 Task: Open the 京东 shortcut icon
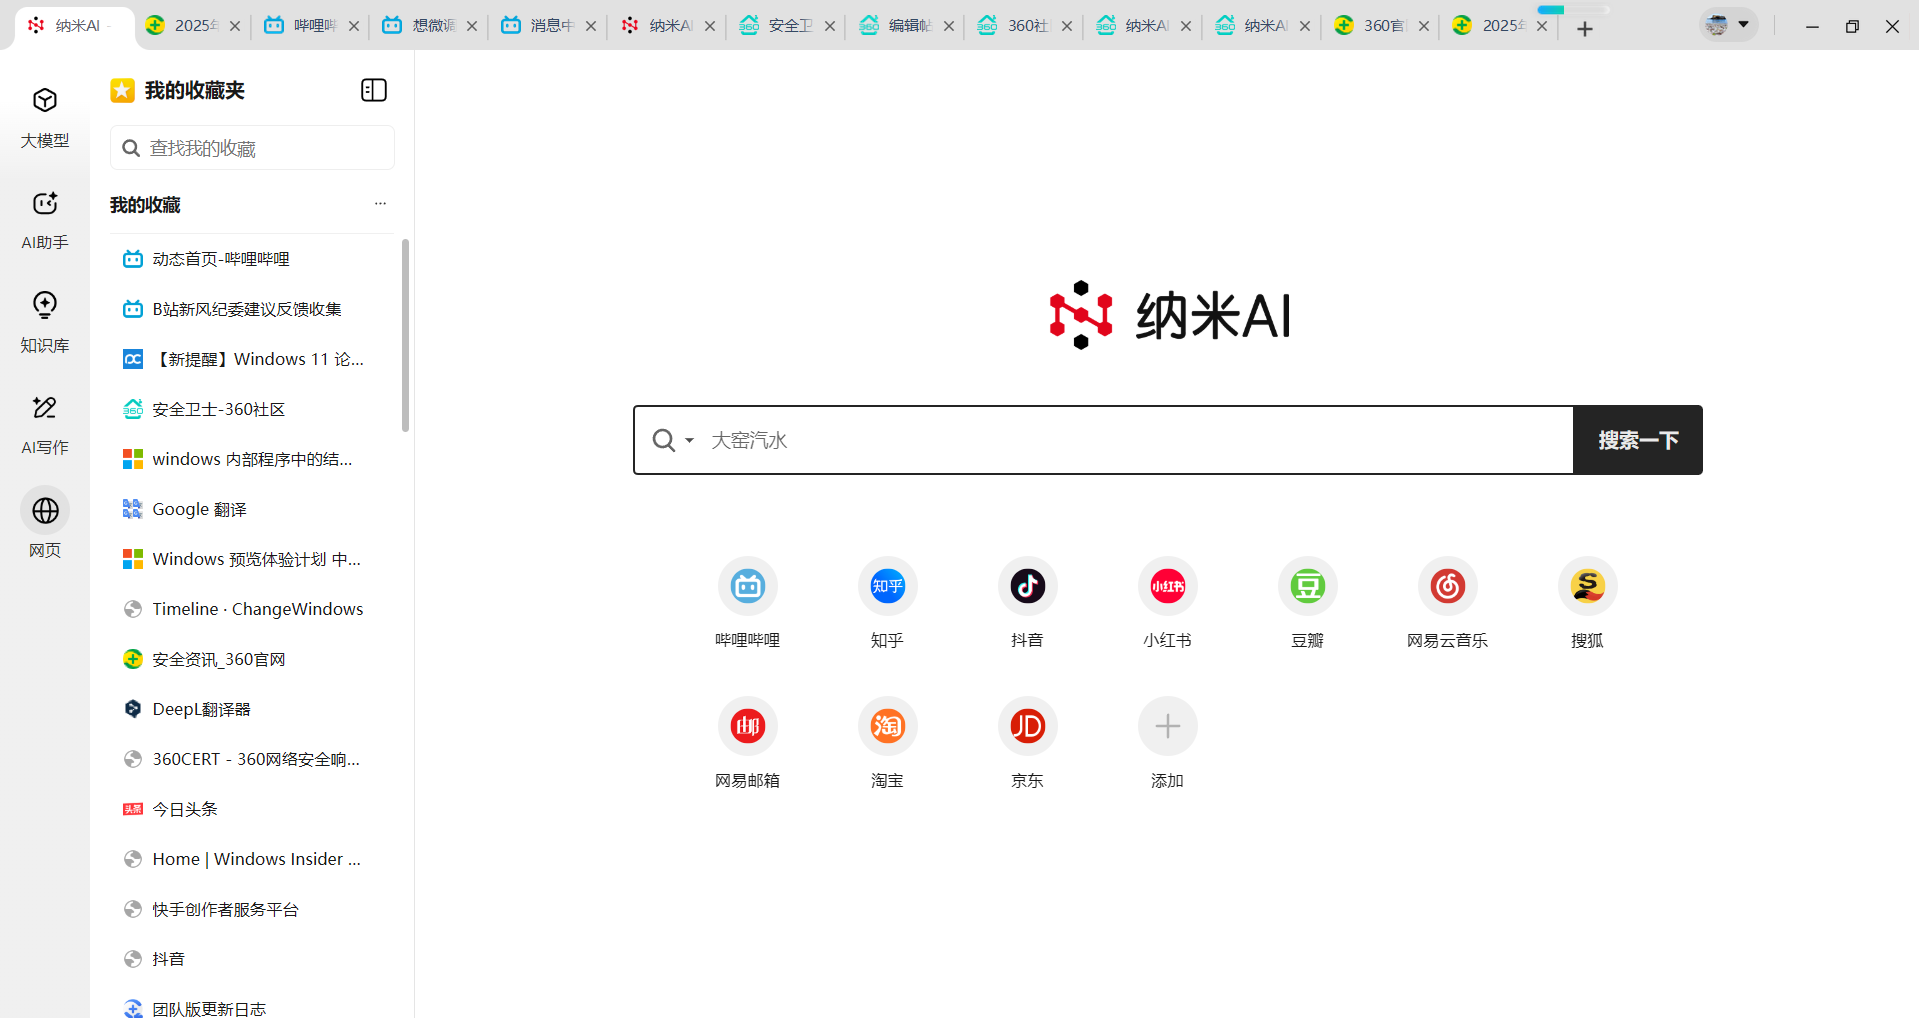pyautogui.click(x=1027, y=726)
